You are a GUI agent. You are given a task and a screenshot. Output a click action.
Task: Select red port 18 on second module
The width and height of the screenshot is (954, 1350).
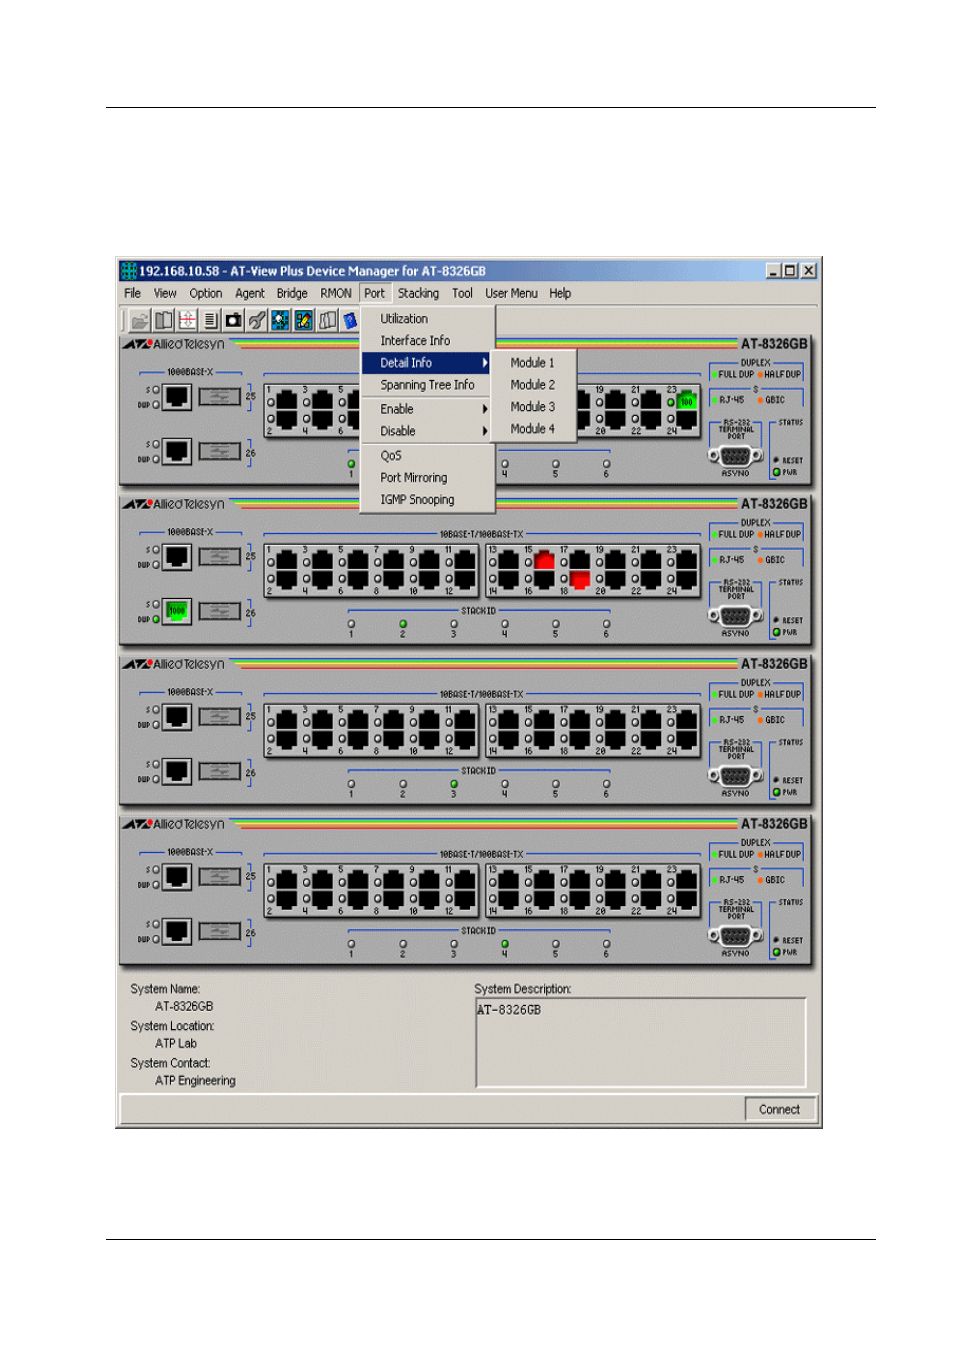coord(580,580)
